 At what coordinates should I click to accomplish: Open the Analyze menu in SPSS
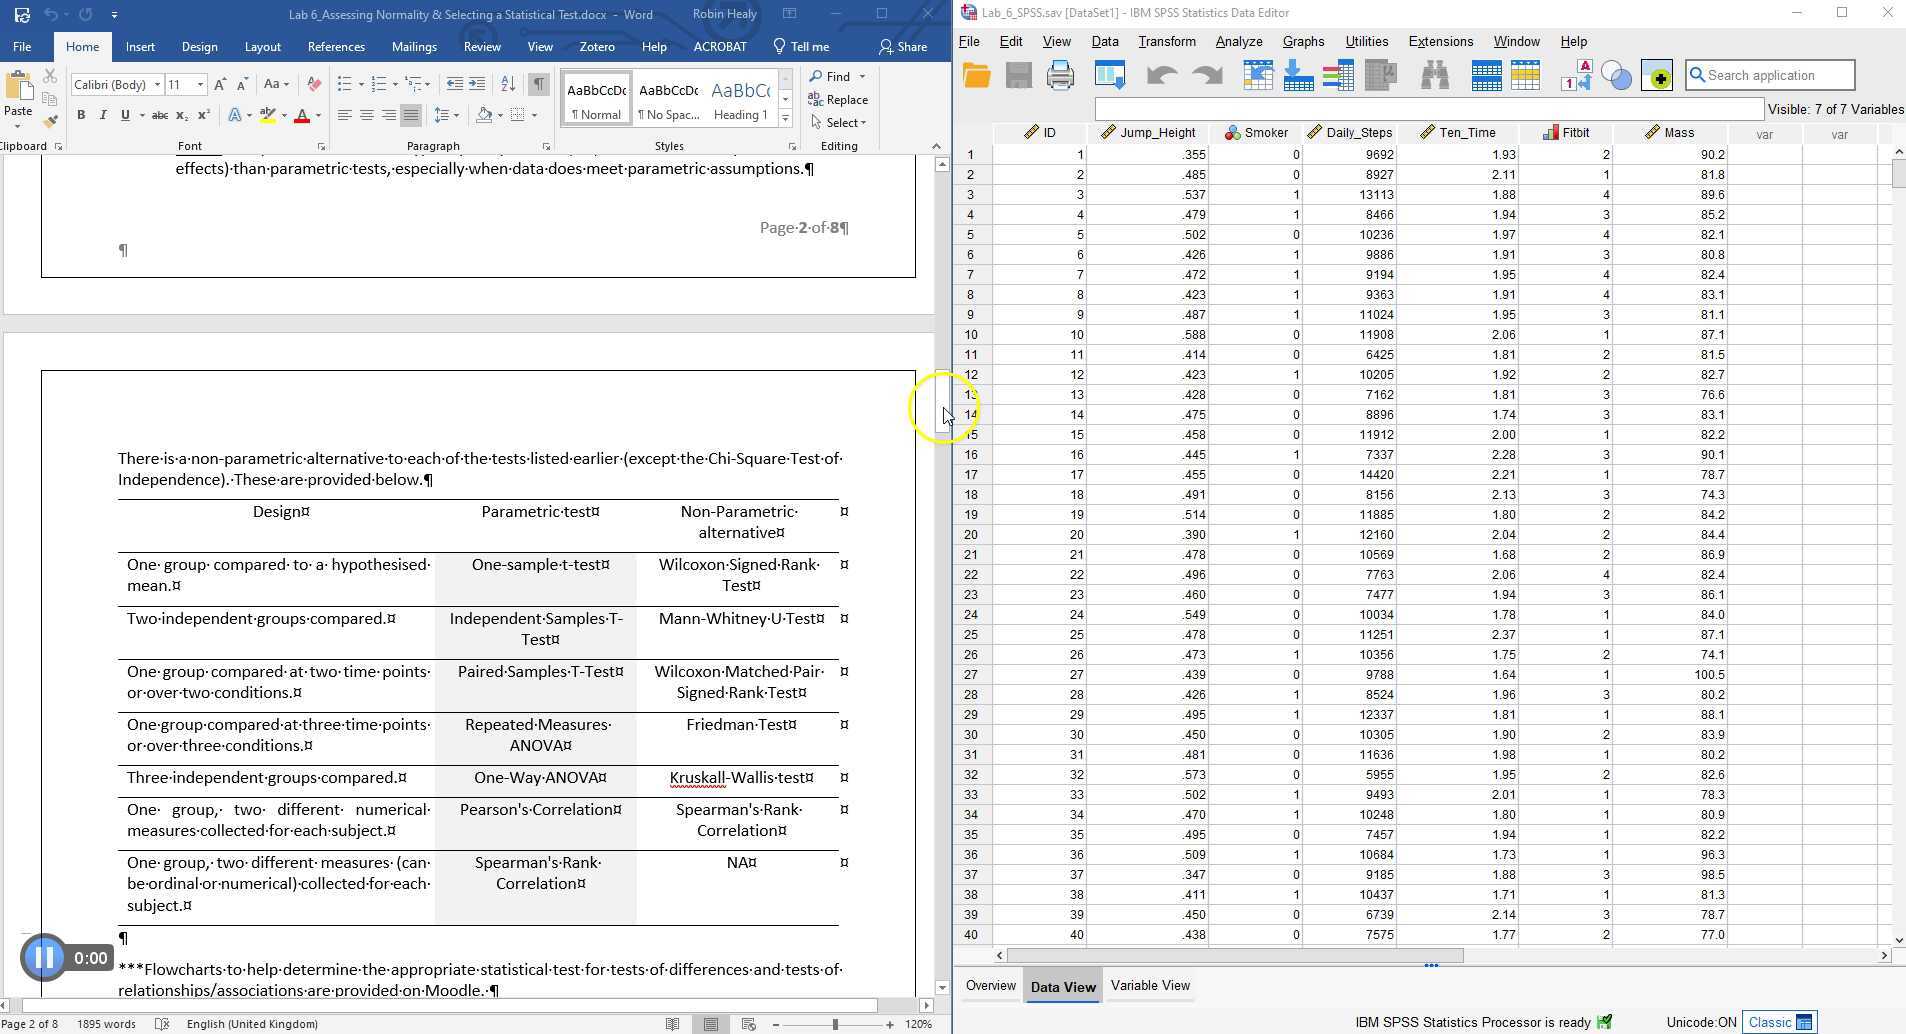pos(1238,42)
